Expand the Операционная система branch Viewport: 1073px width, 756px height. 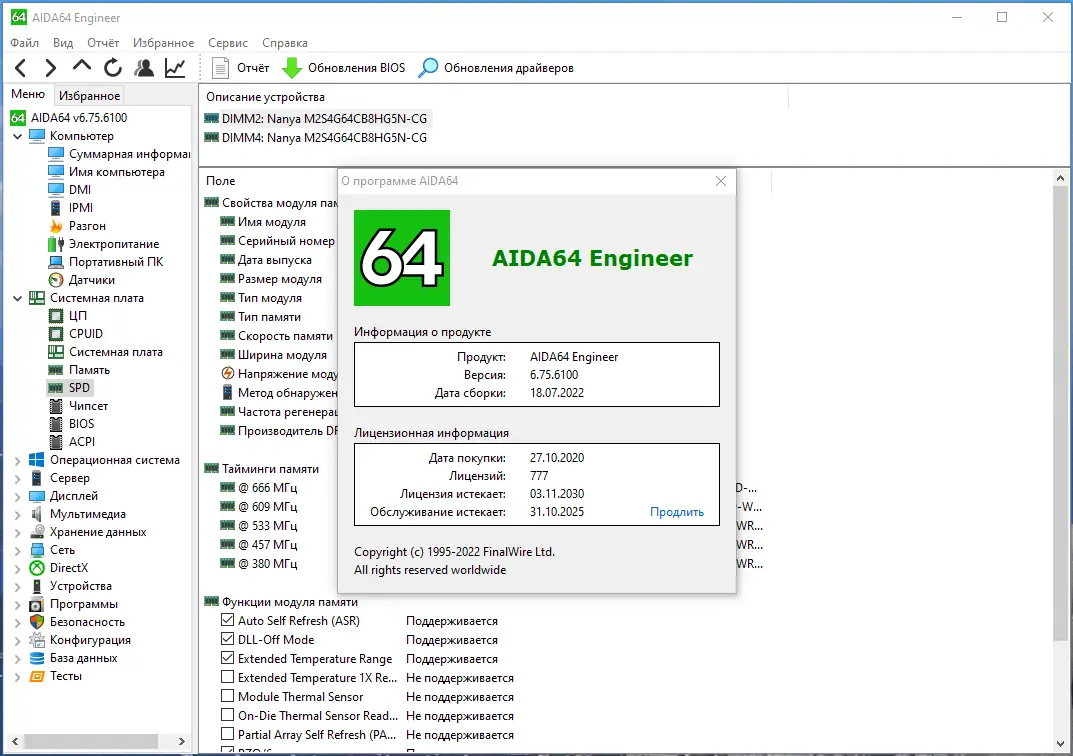[15, 459]
